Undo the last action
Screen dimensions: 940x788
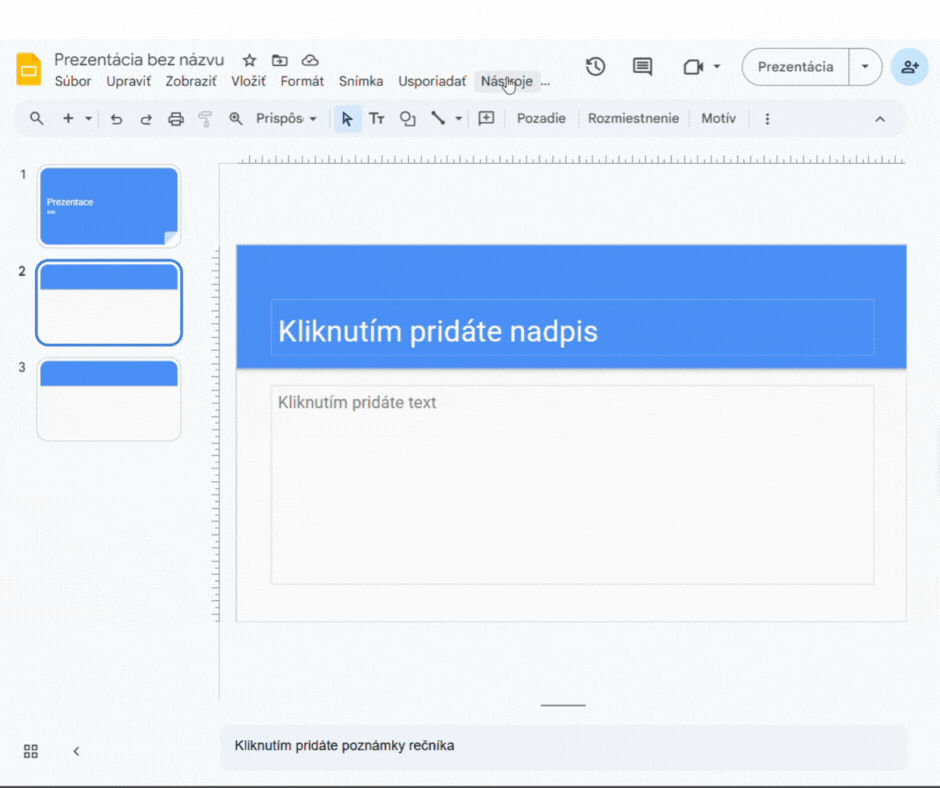point(116,119)
